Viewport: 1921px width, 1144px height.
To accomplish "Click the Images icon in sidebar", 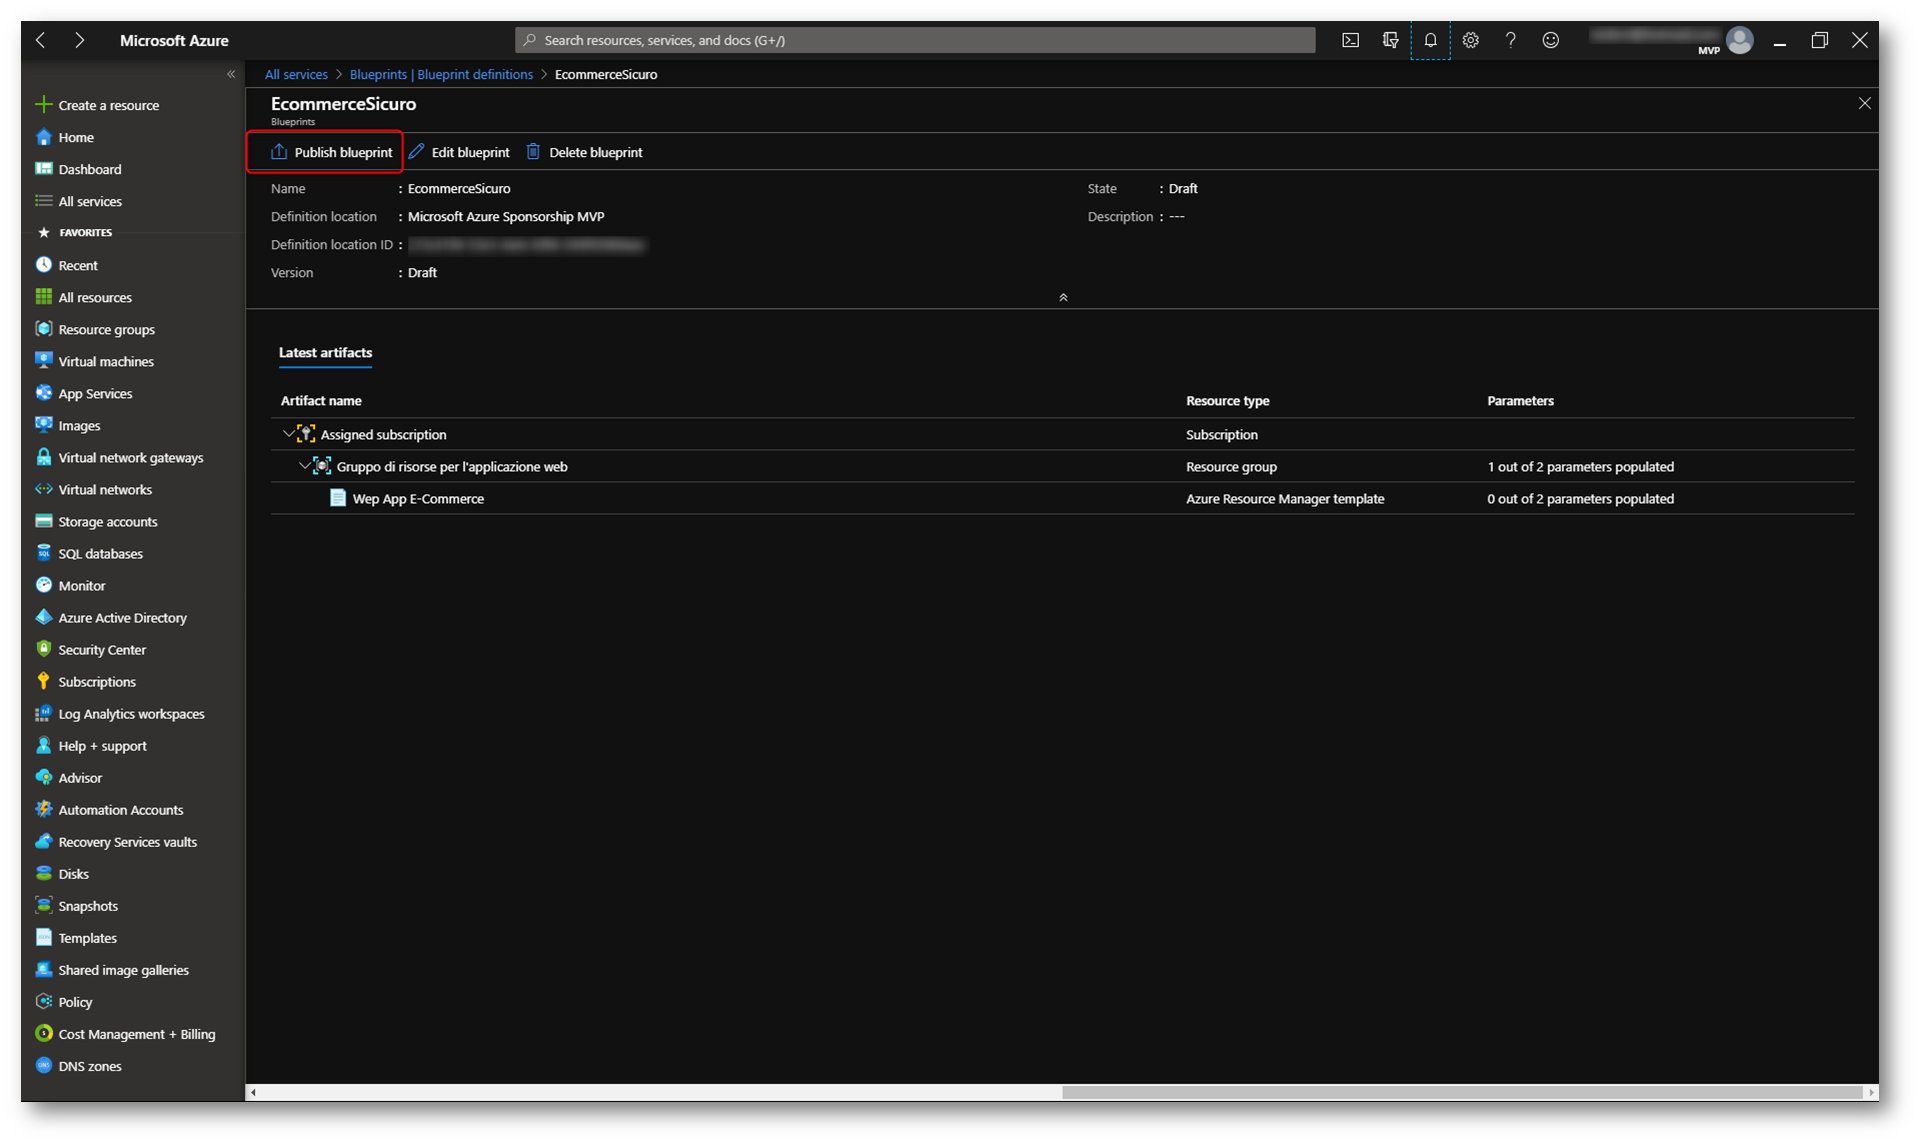I will pyautogui.click(x=44, y=425).
